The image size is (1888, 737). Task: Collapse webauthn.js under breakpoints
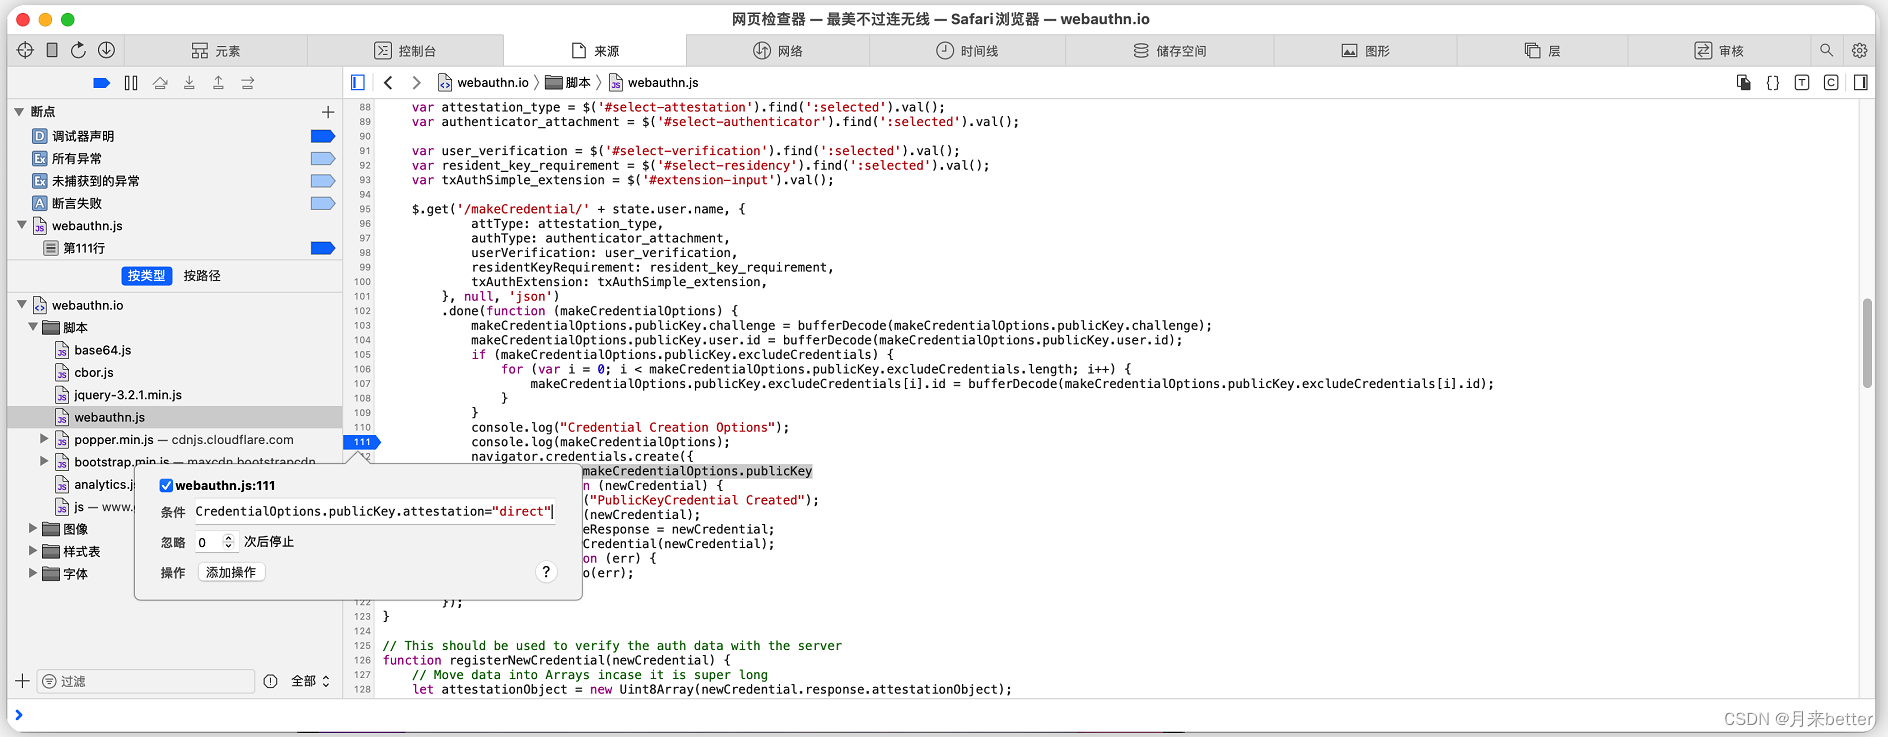(x=22, y=225)
